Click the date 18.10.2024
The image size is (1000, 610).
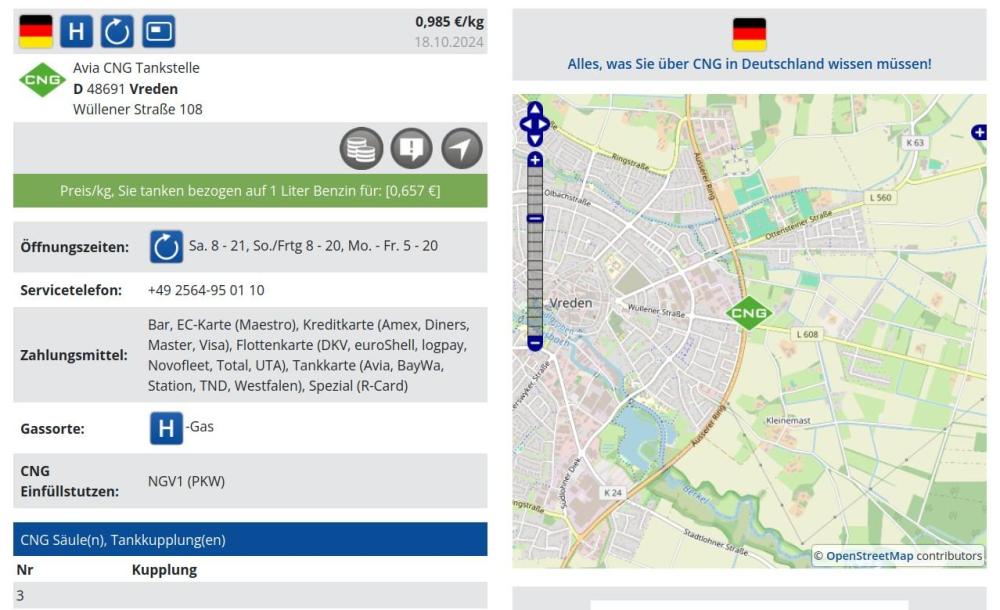pyautogui.click(x=449, y=42)
